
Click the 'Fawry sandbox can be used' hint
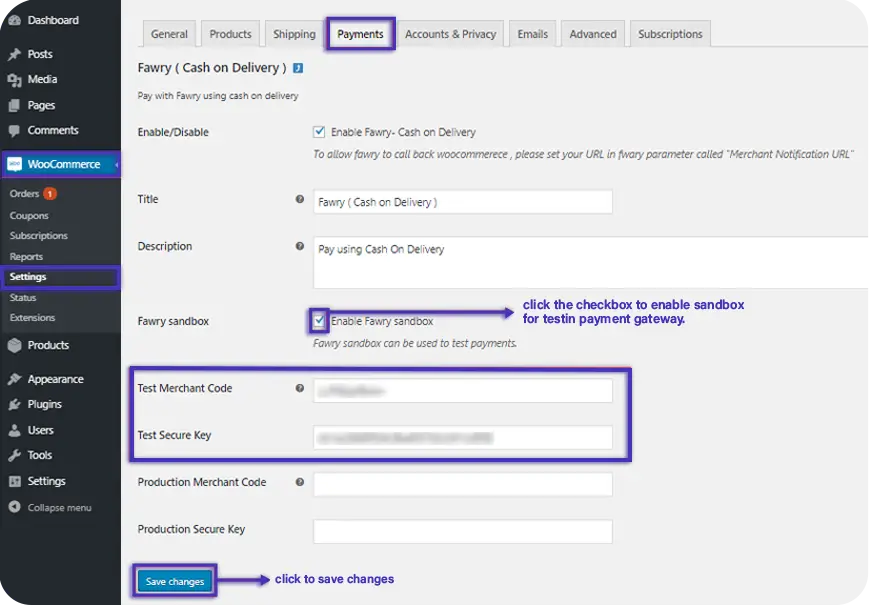click(415, 343)
